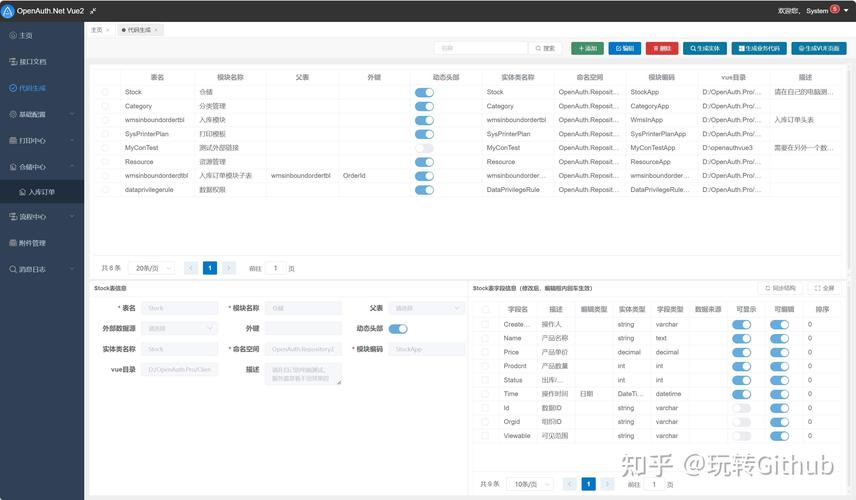This screenshot has height=500, width=856.
Task: Enable 动态头部 switch for MyConTest row
Action: [424, 148]
